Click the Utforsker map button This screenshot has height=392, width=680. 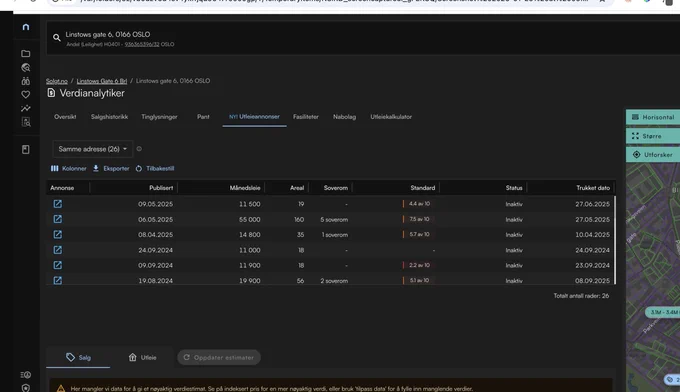coord(653,154)
